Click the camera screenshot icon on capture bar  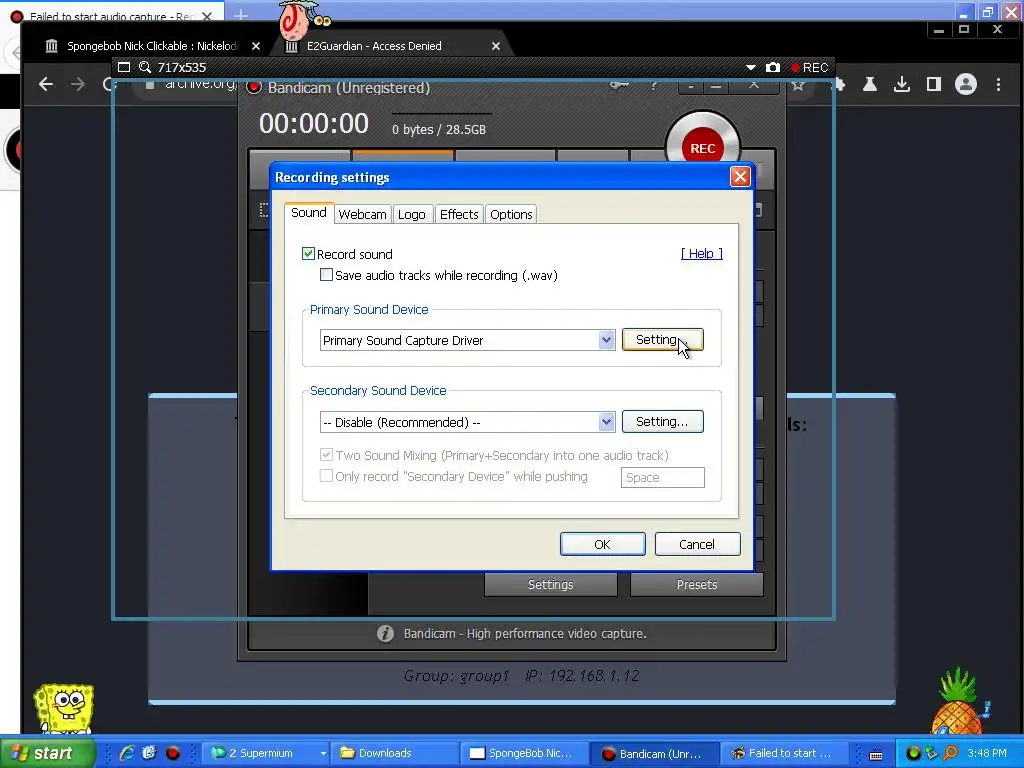773,67
